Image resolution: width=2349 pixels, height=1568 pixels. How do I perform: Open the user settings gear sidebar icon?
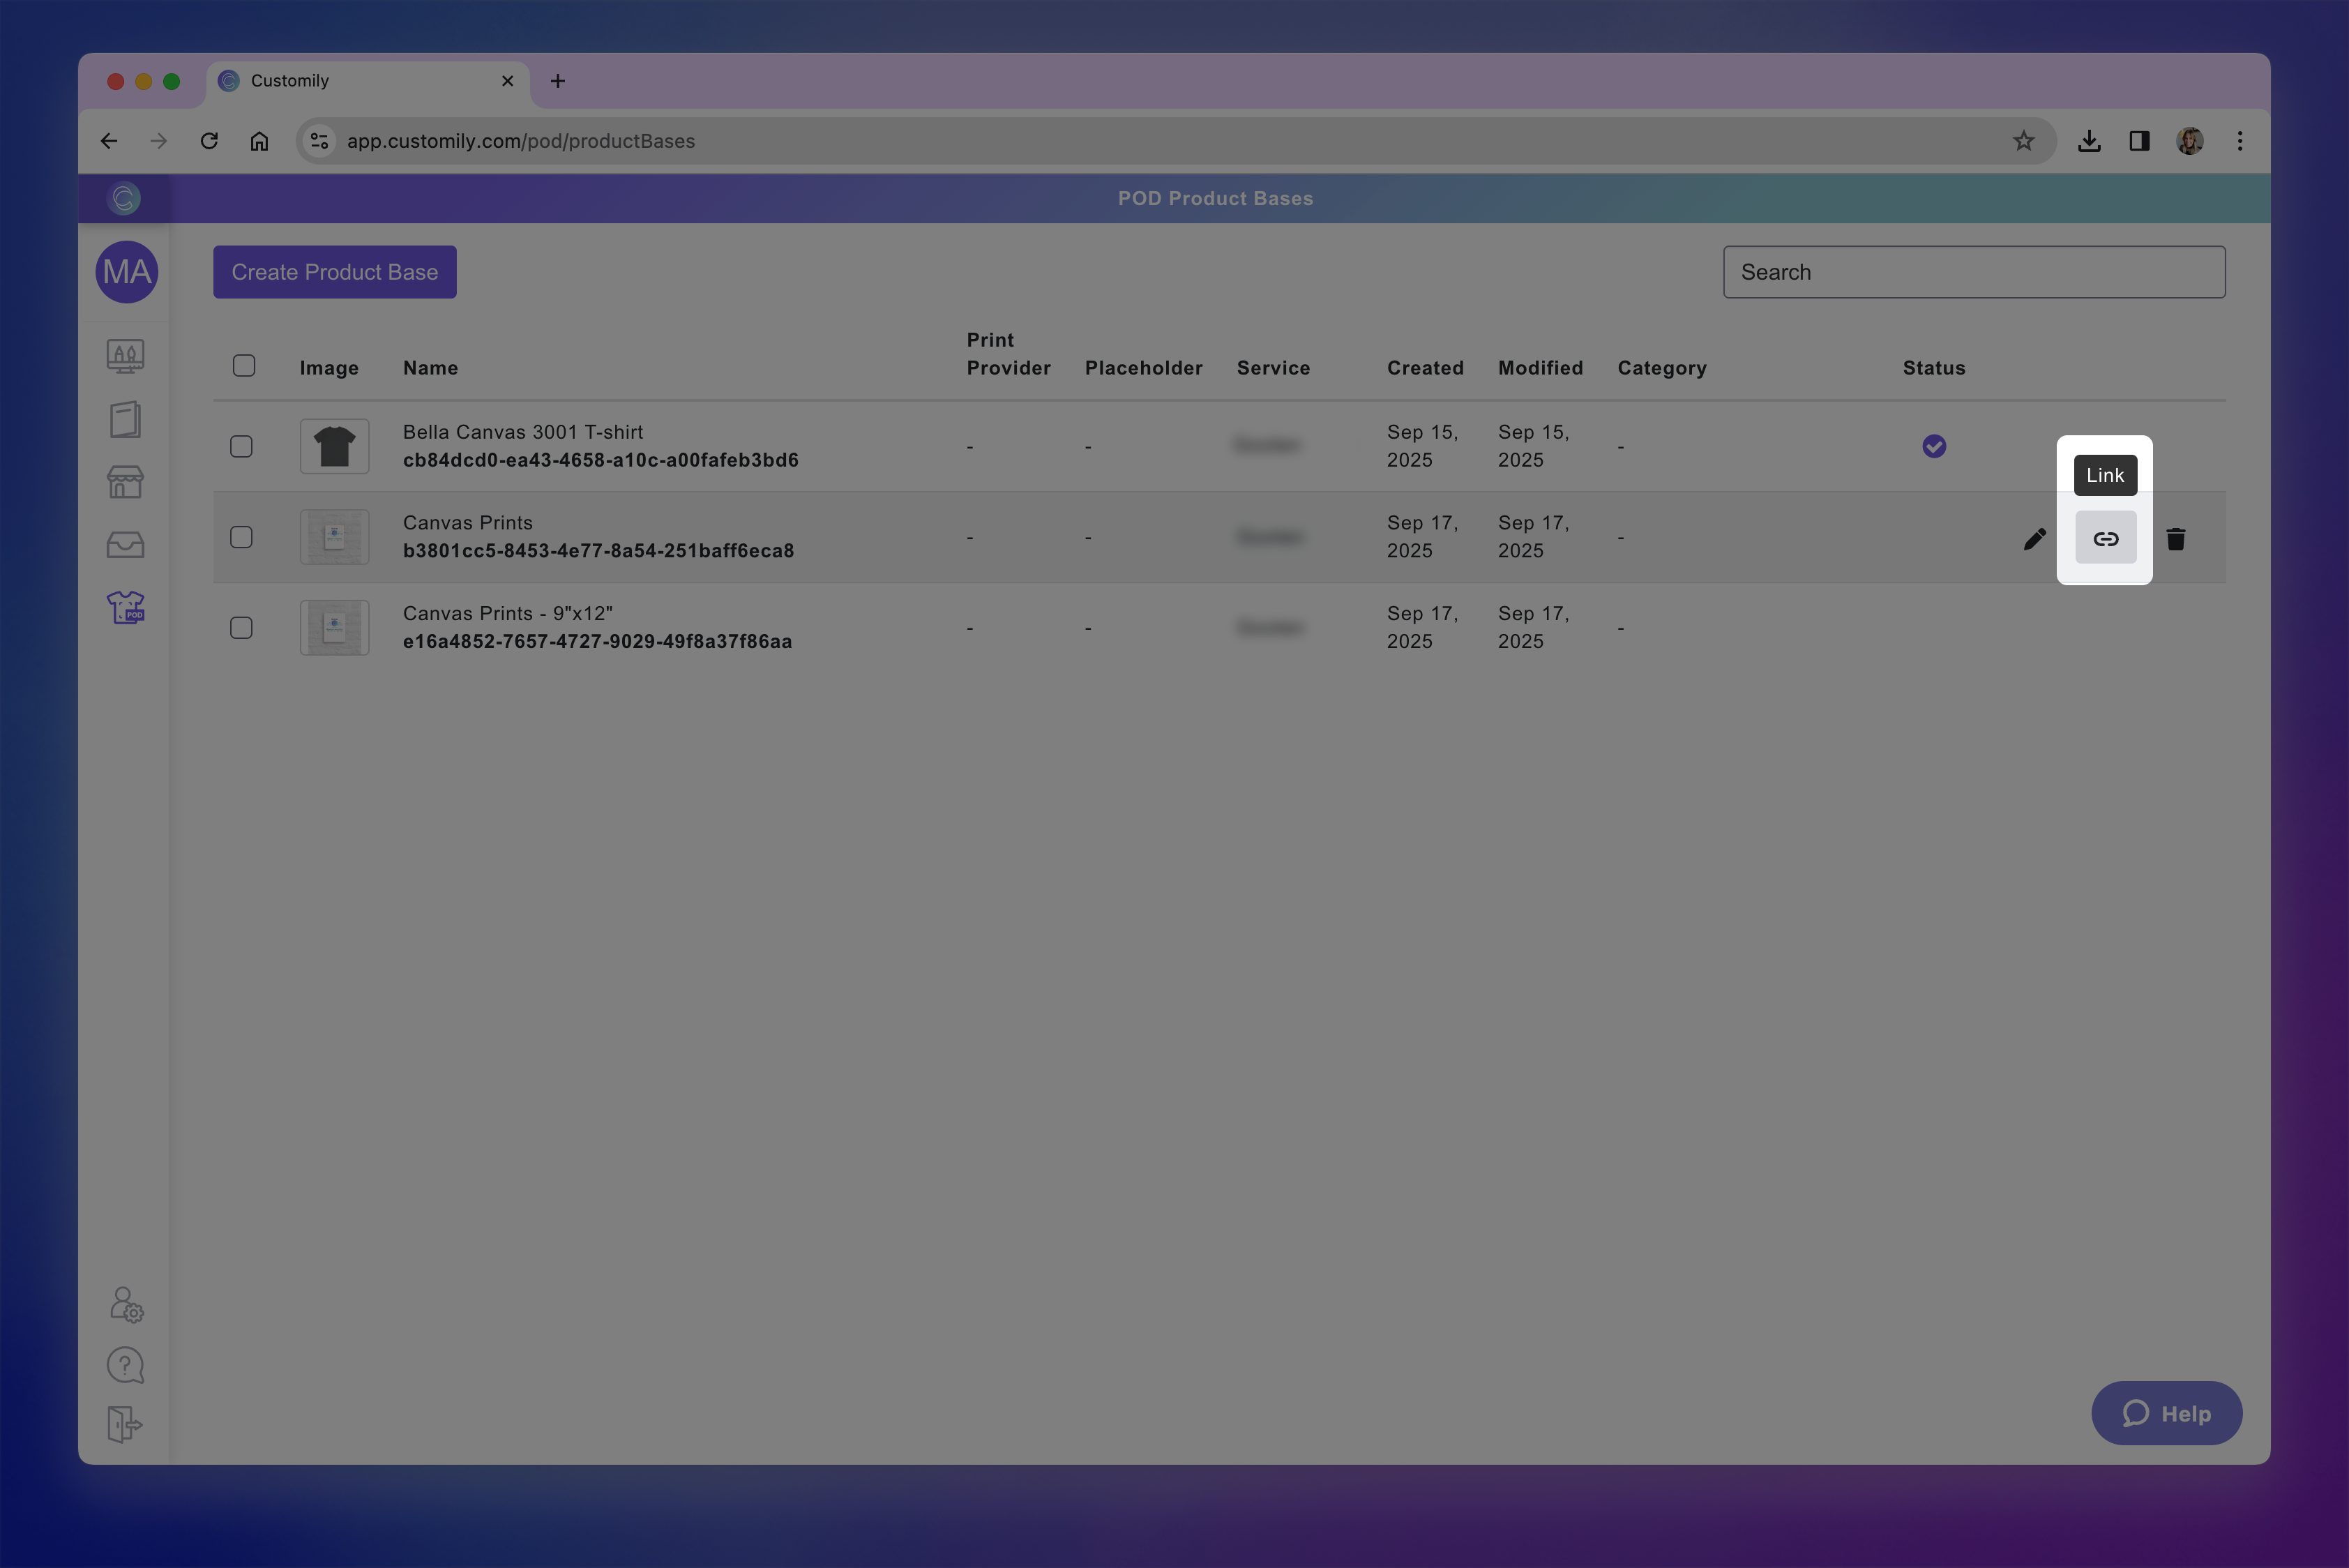point(126,1304)
